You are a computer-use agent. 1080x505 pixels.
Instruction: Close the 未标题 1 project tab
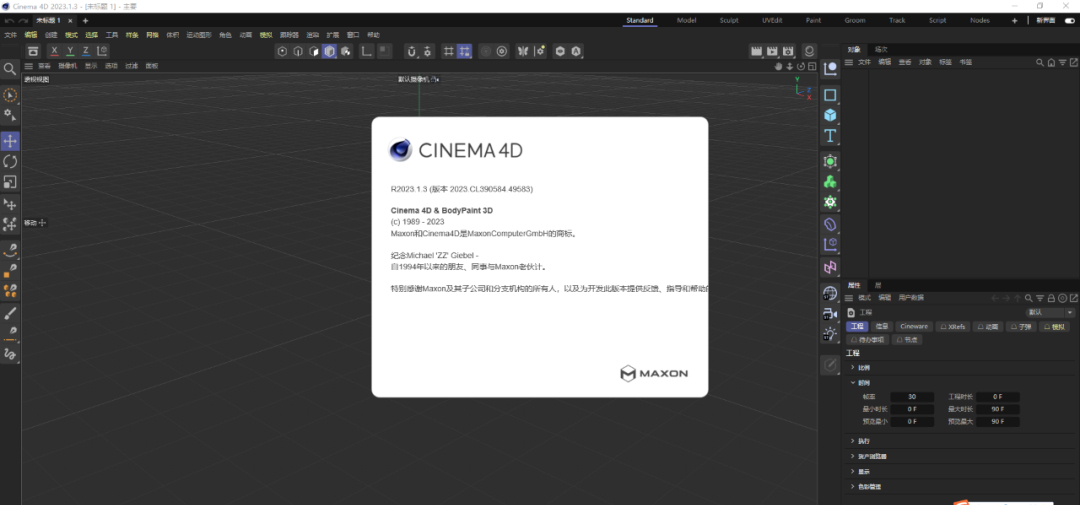tap(70, 21)
